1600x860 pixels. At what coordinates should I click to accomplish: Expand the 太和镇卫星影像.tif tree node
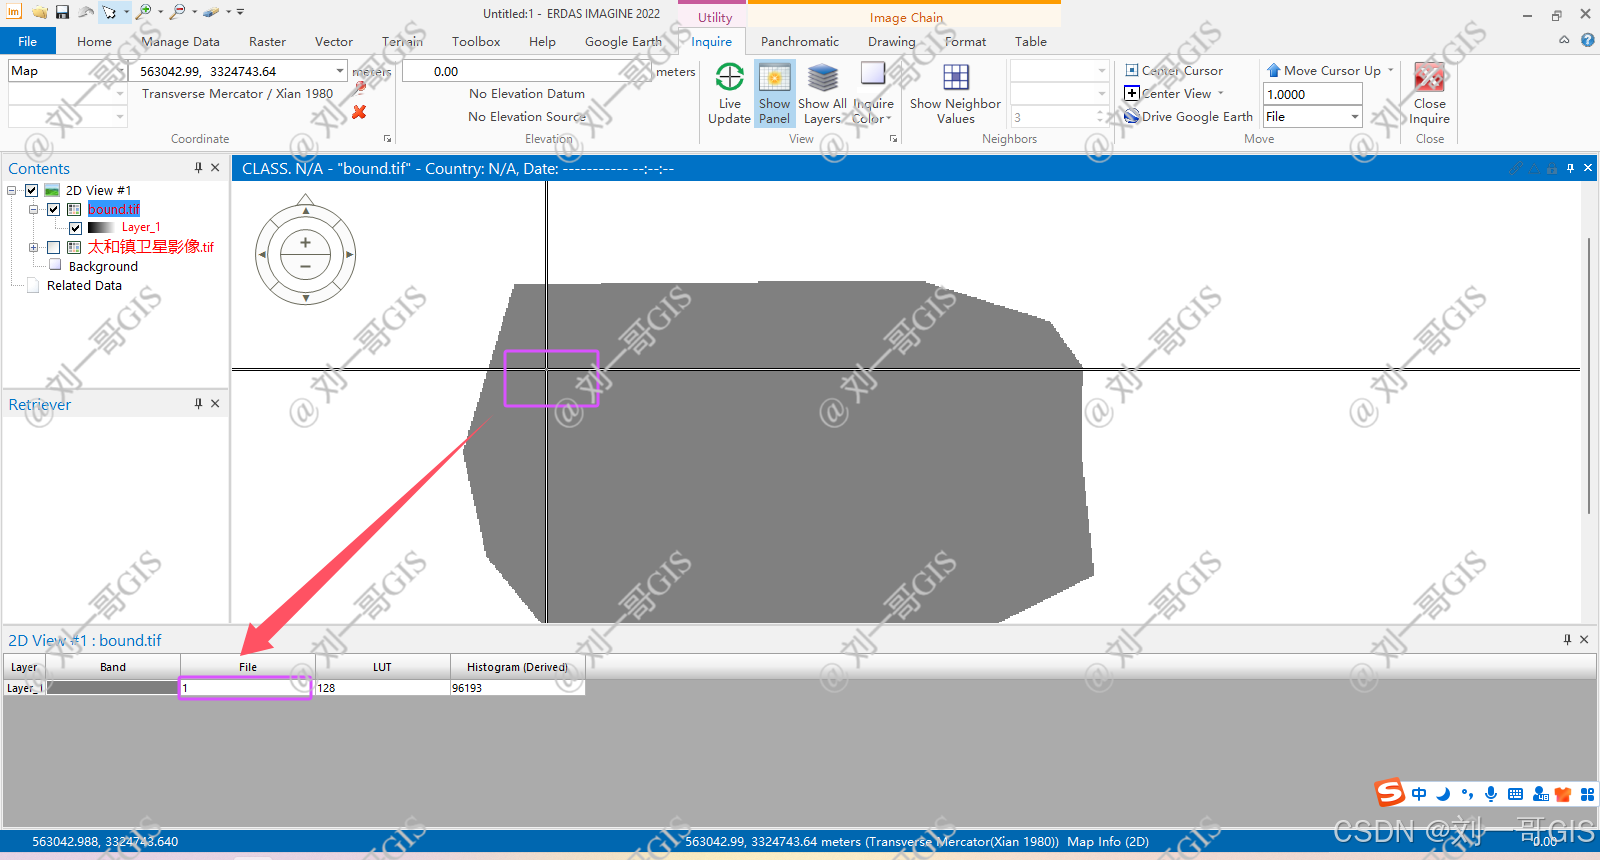tap(33, 247)
